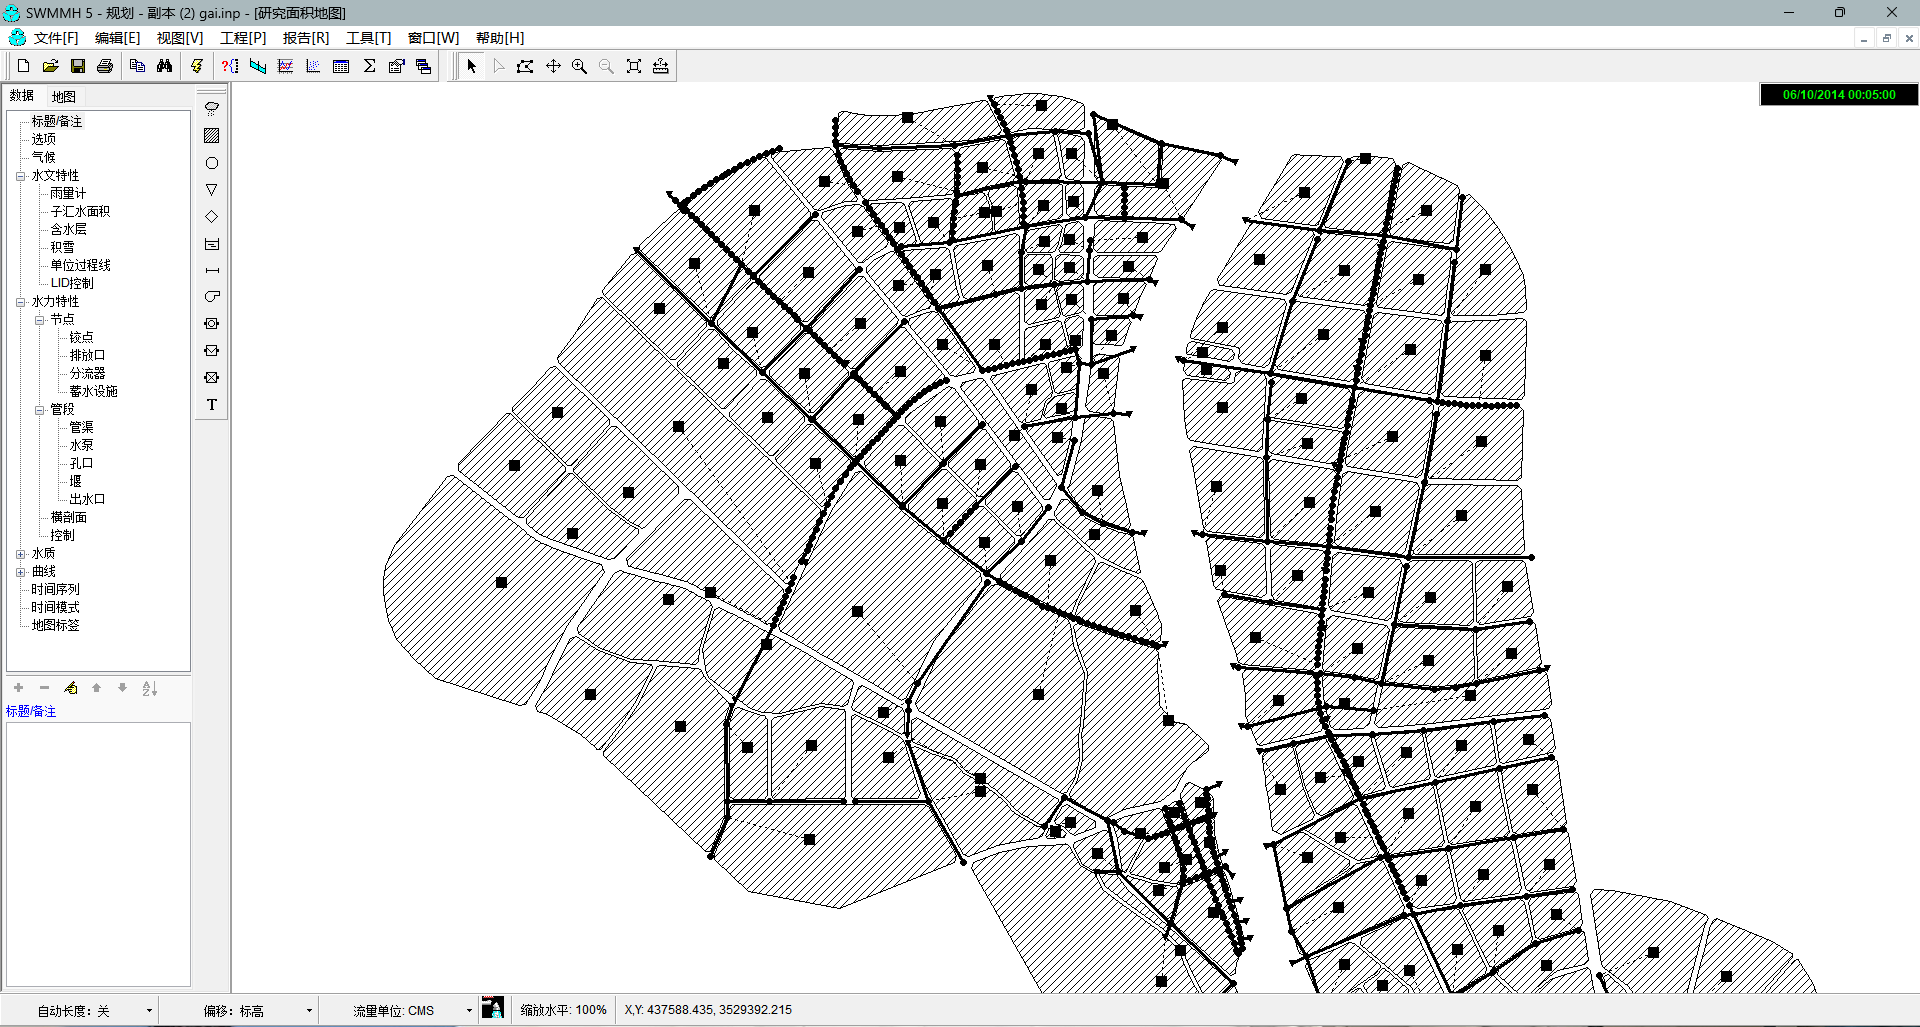Create a profile plot from the toolbar
Screen dimensions: 1920x1027
tap(258, 66)
